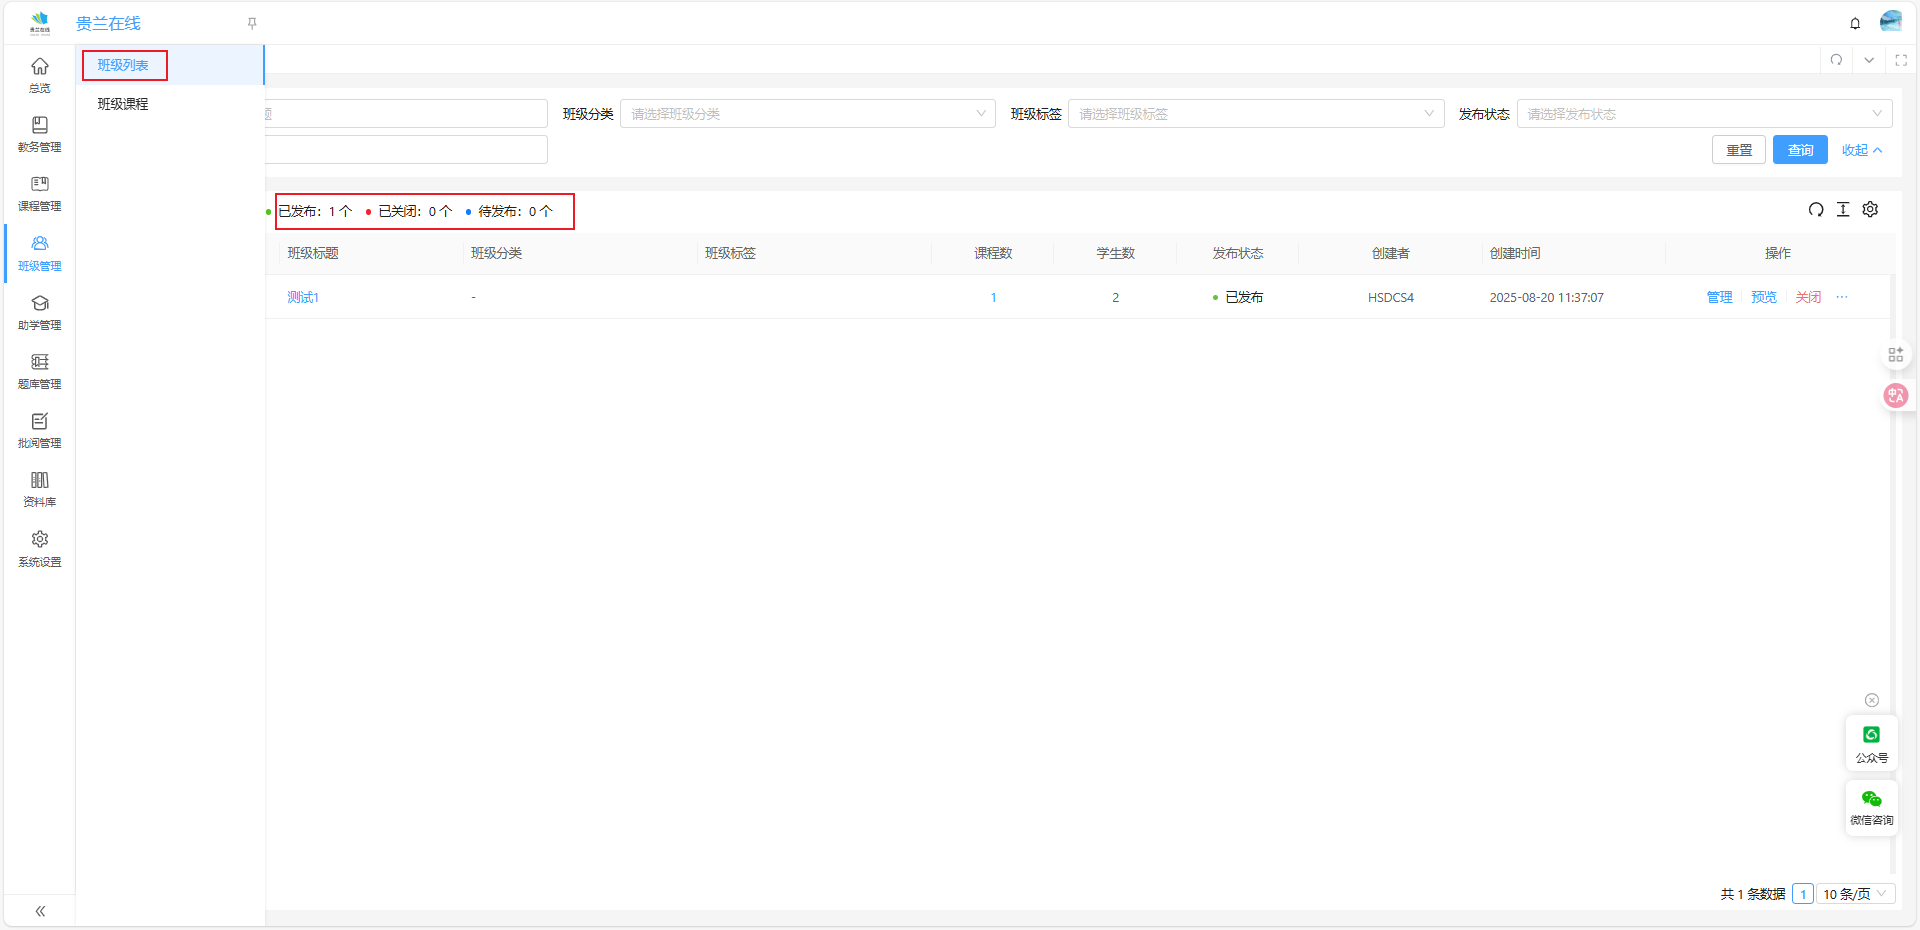Pin the sidebar menu with pin icon
The image size is (1920, 930).
252,23
